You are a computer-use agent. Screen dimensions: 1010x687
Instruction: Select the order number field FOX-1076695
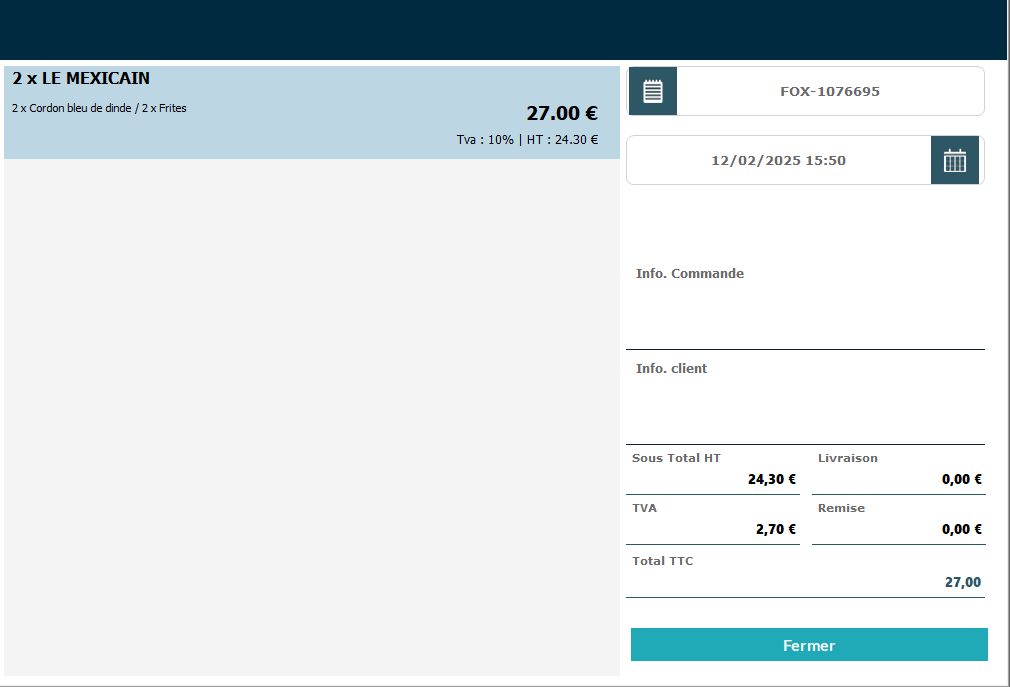click(x=829, y=91)
